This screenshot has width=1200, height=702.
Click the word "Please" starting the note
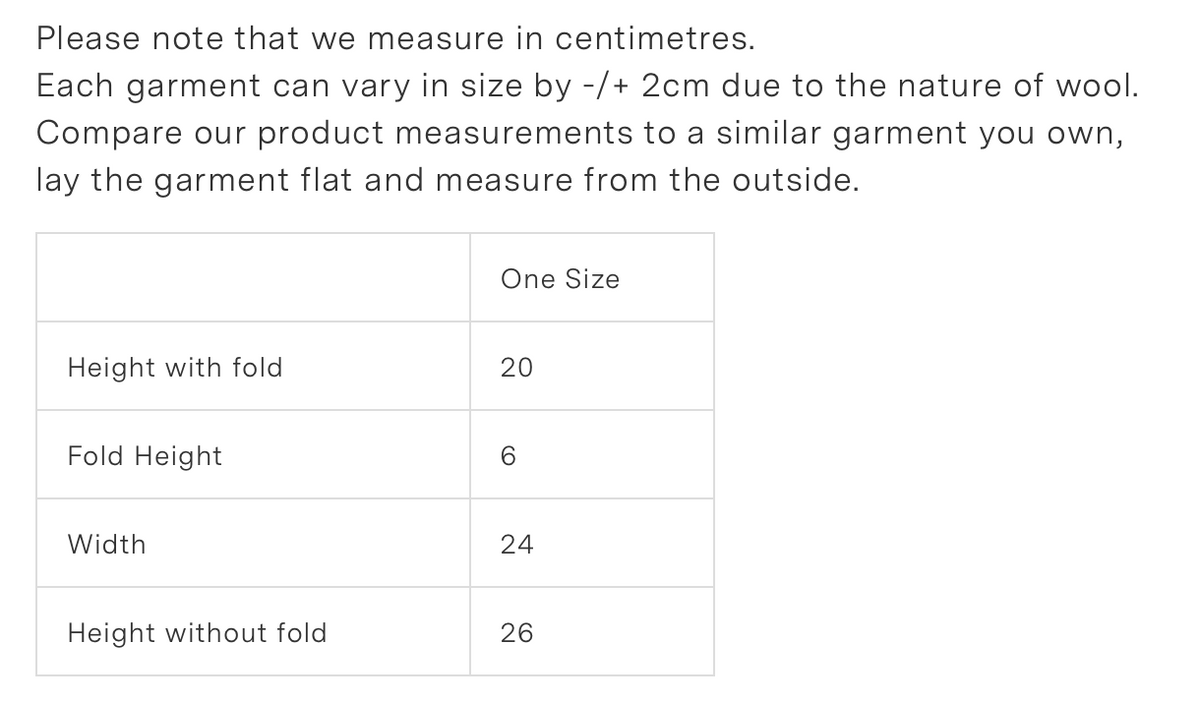point(86,39)
